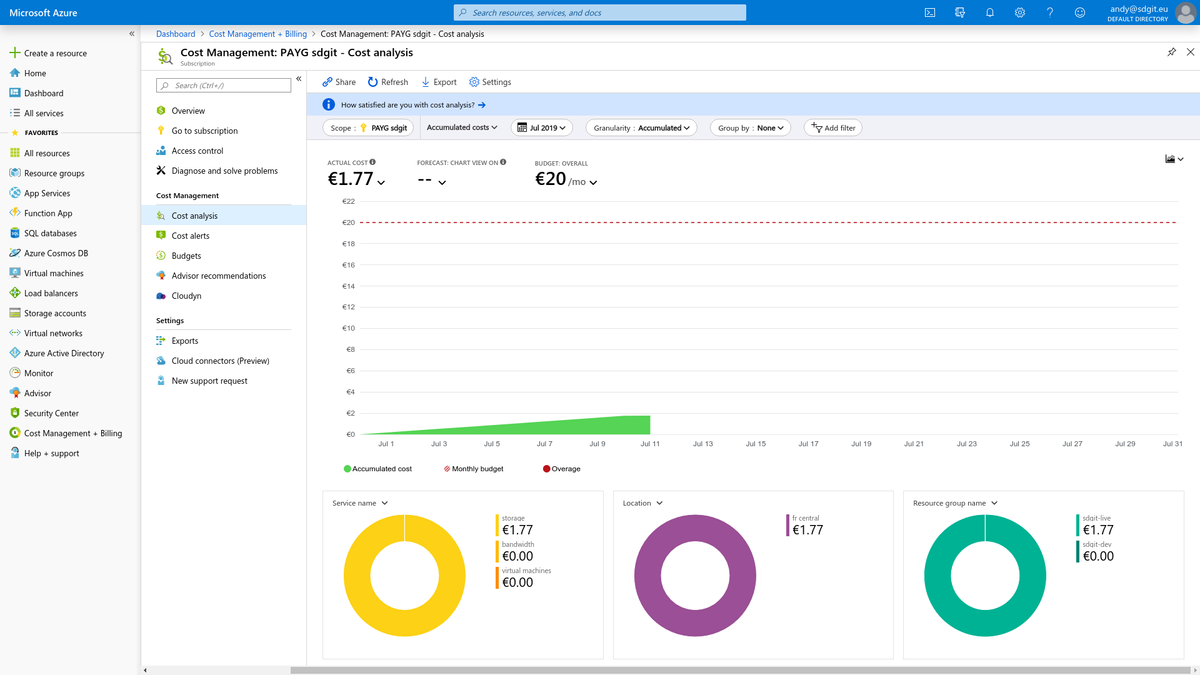The height and width of the screenshot is (675, 1200).
Task: Click the Search (Ctrl+/) field in the blade
Action: (x=222, y=85)
